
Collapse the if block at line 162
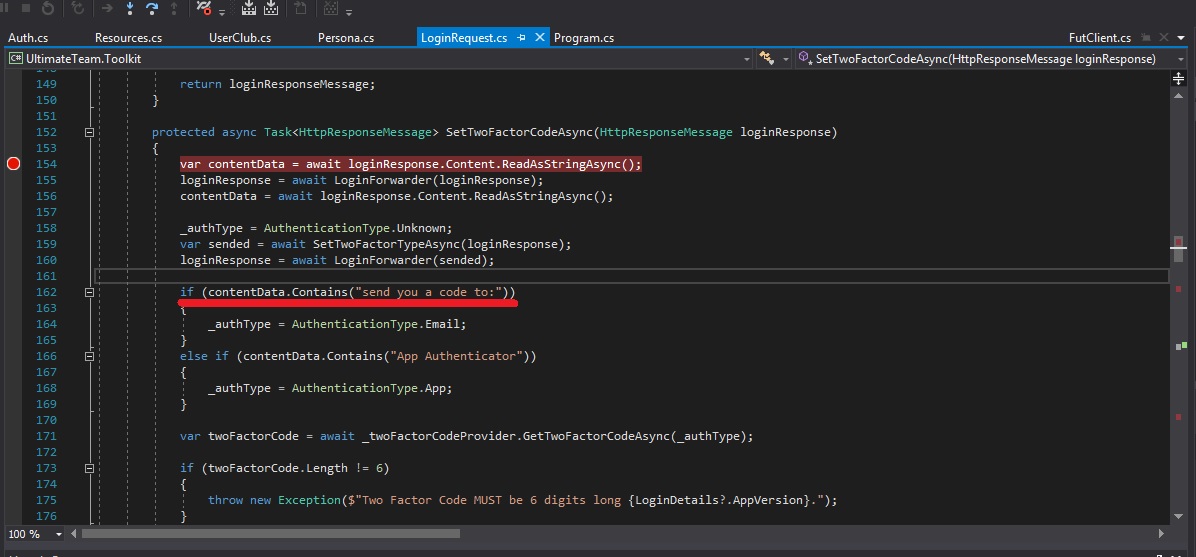pos(89,292)
